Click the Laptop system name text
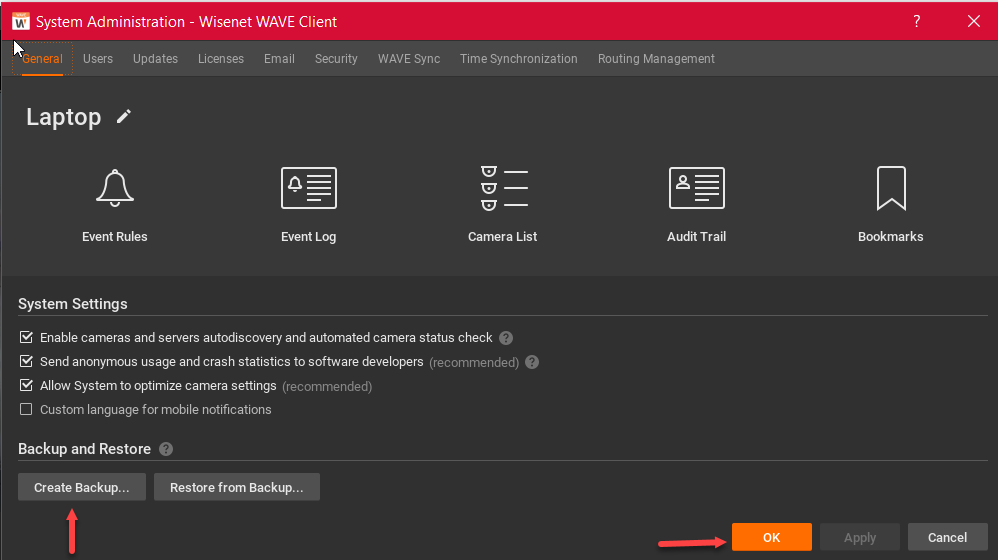The height and width of the screenshot is (560, 998). [64, 117]
